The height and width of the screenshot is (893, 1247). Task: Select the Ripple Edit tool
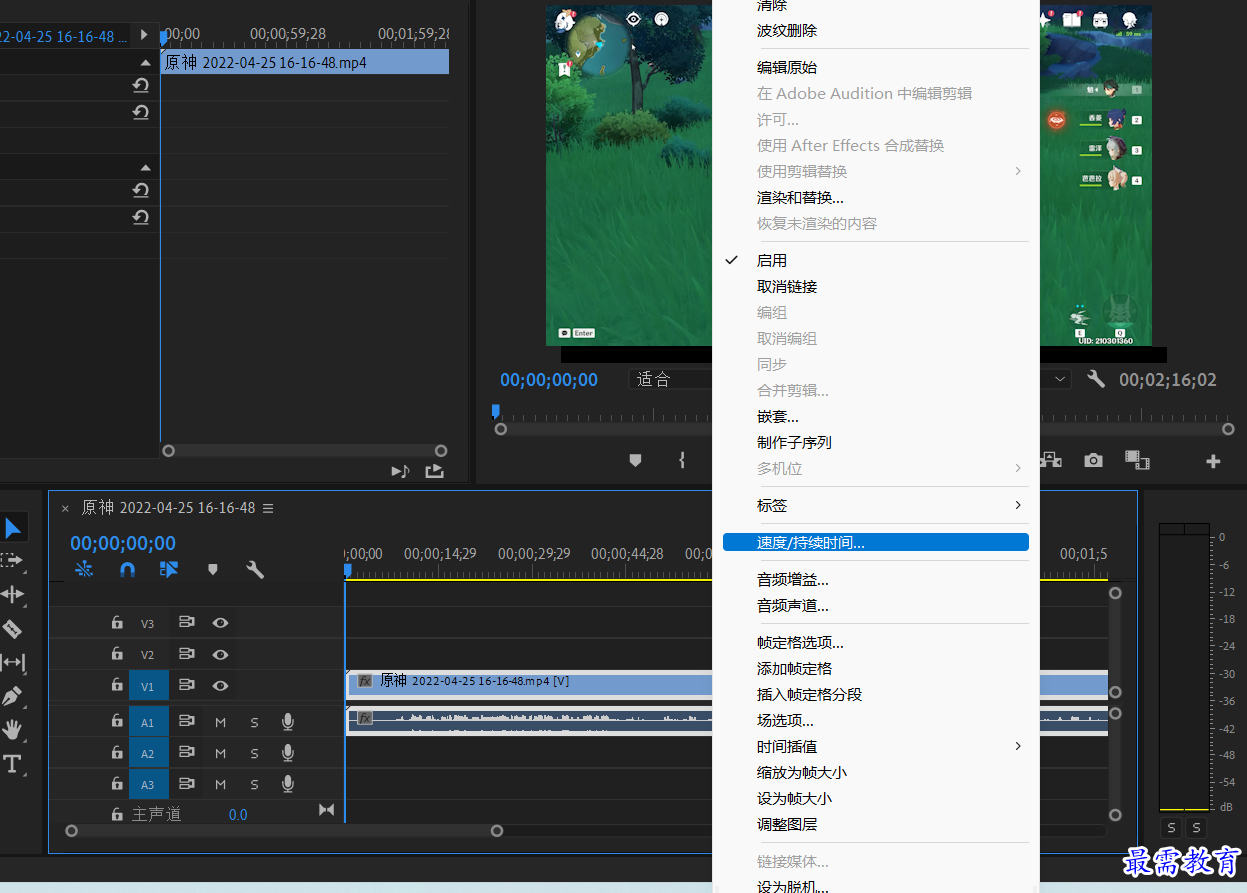pyautogui.click(x=12, y=595)
